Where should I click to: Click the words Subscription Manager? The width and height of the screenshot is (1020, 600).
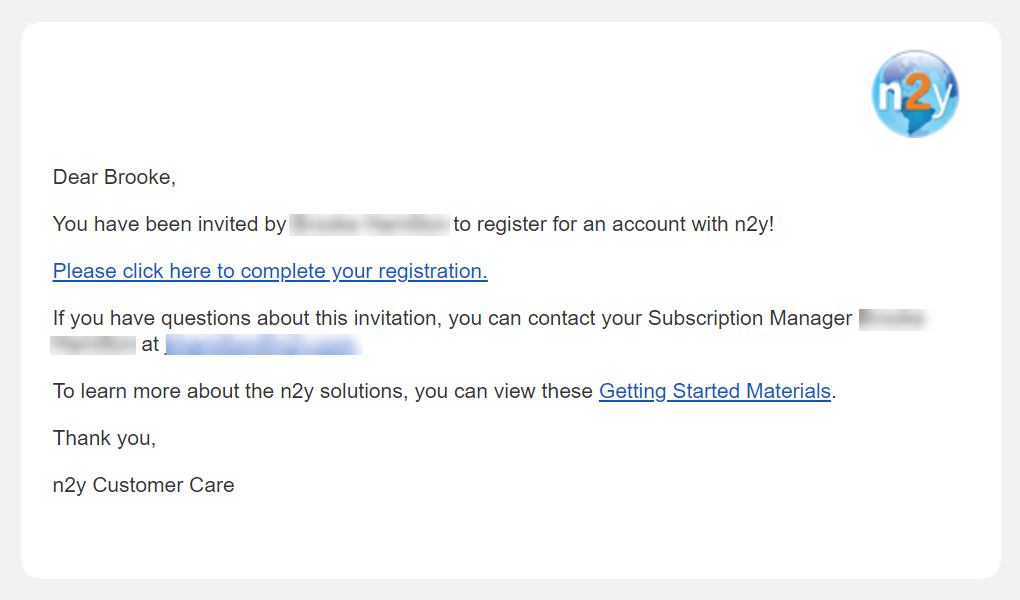pos(750,318)
